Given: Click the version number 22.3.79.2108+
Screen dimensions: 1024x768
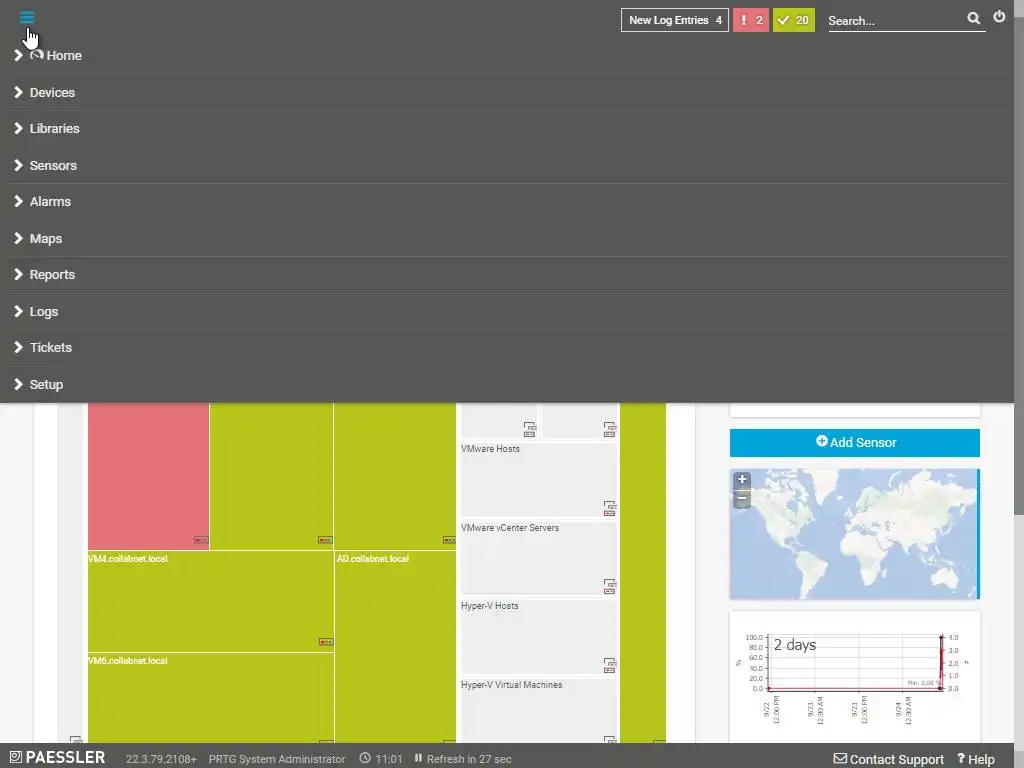Looking at the screenshot, I should pos(161,759).
